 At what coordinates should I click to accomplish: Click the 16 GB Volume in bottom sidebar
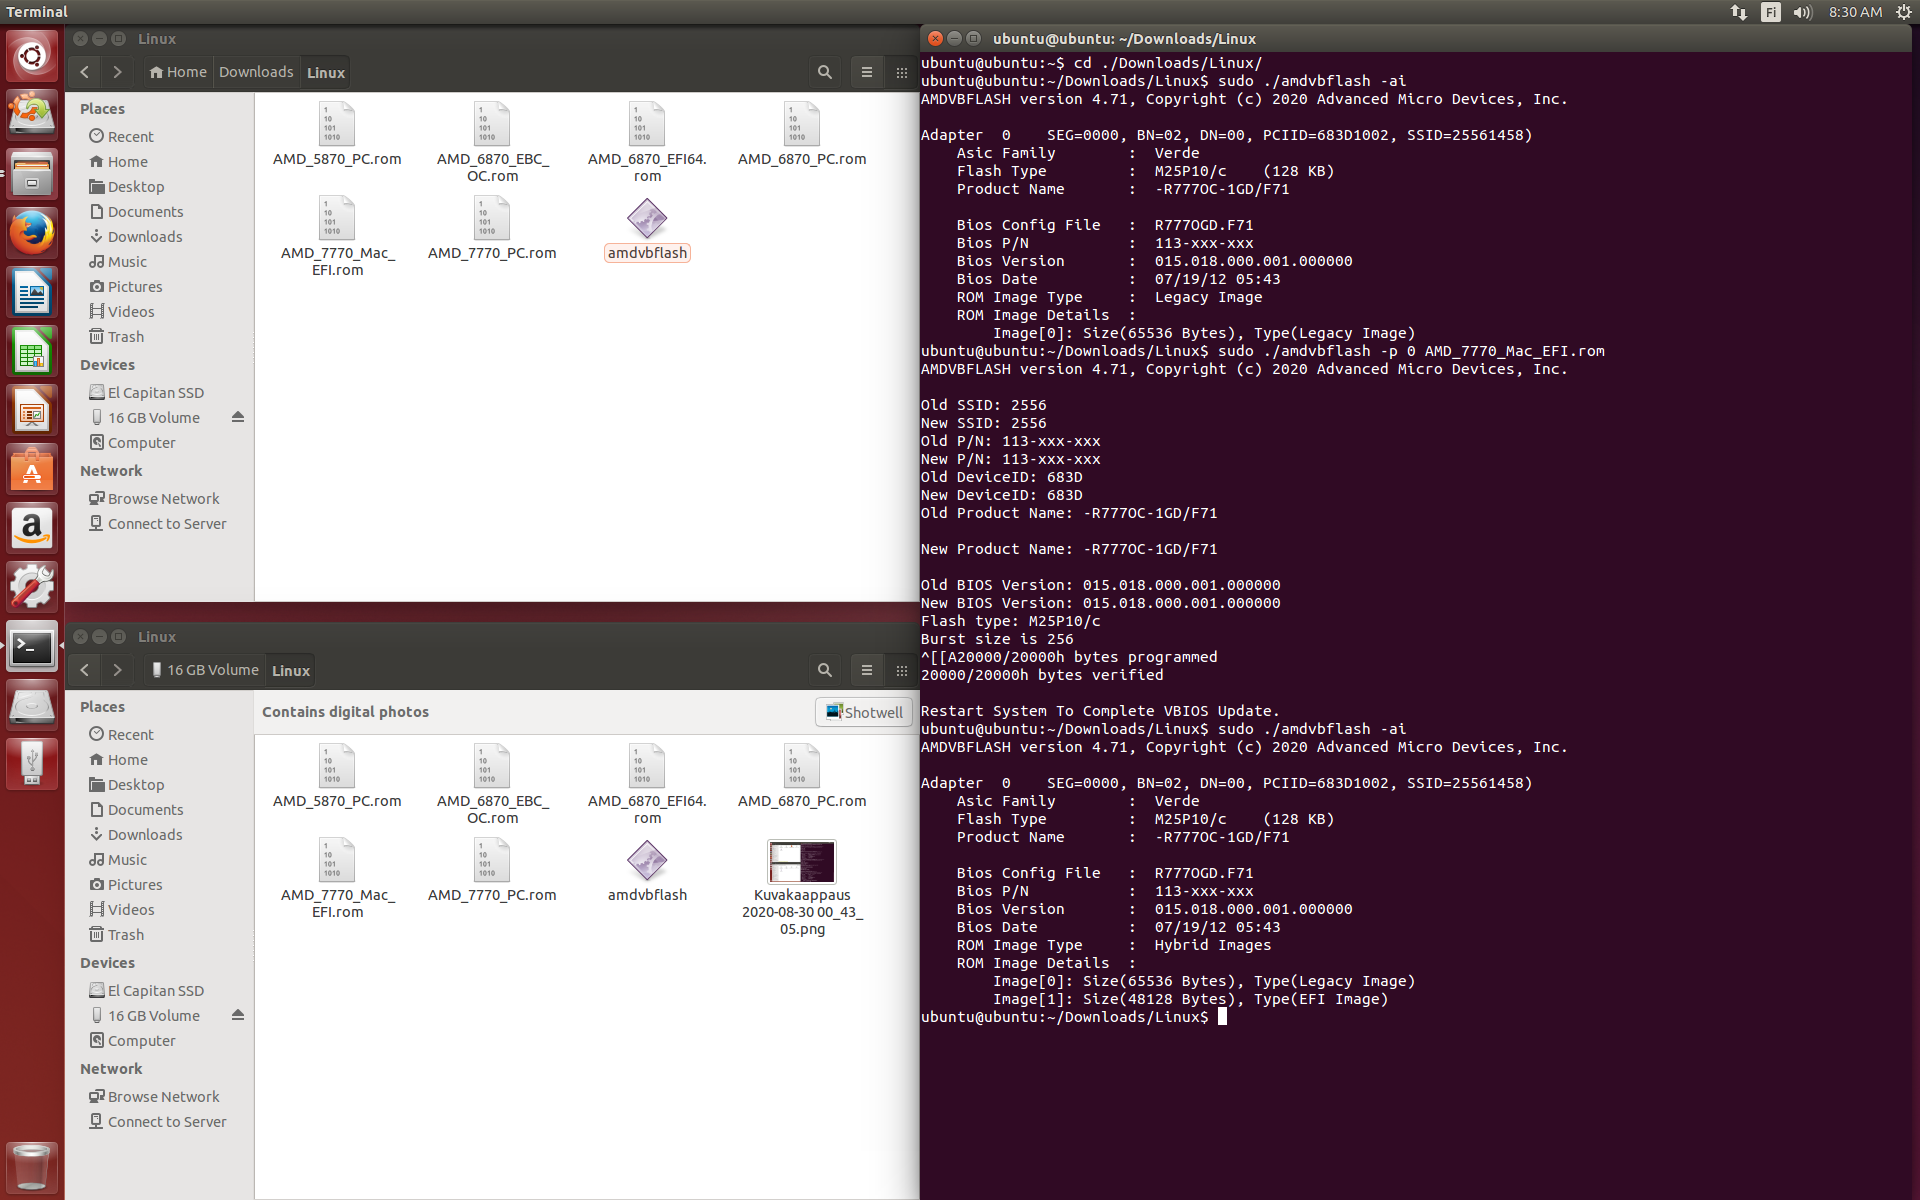tap(153, 1016)
